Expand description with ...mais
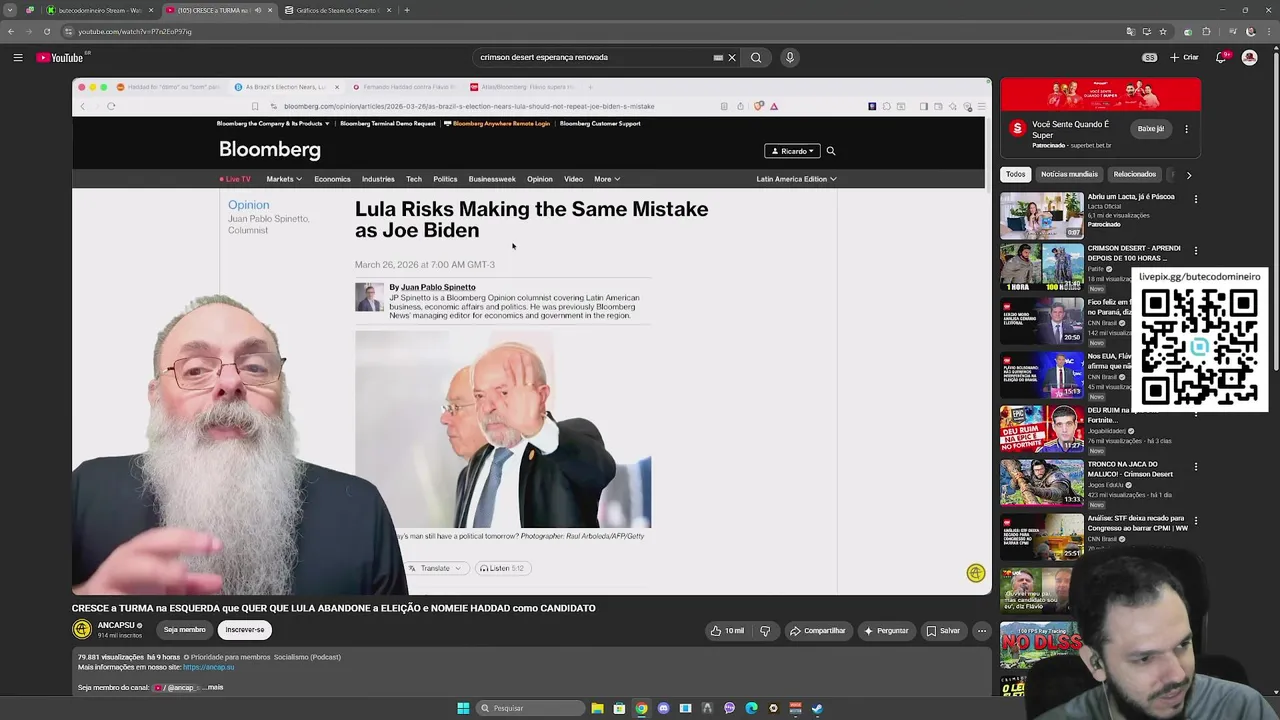The width and height of the screenshot is (1280, 720). point(213,687)
